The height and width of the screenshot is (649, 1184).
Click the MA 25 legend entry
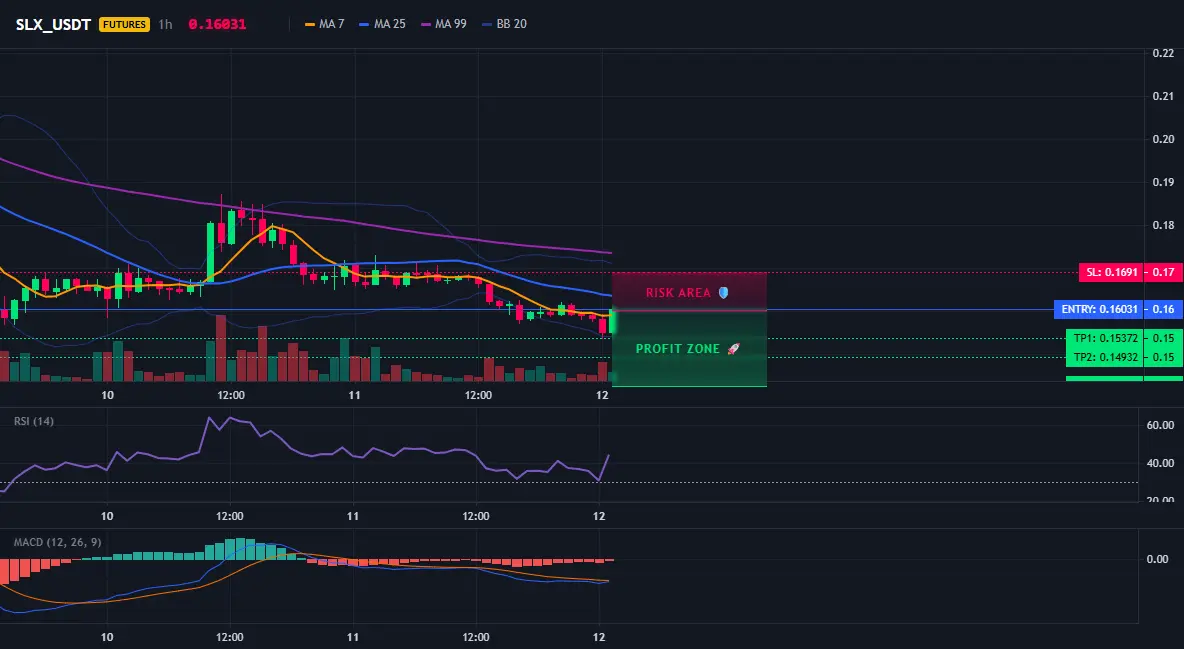(x=383, y=24)
